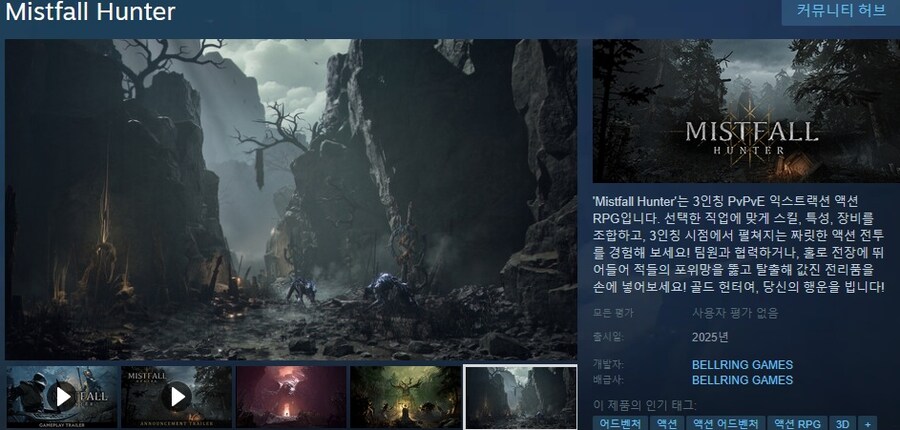The width and height of the screenshot is (900, 430).
Task: Expand more tags with the plus button
Action: point(867,424)
